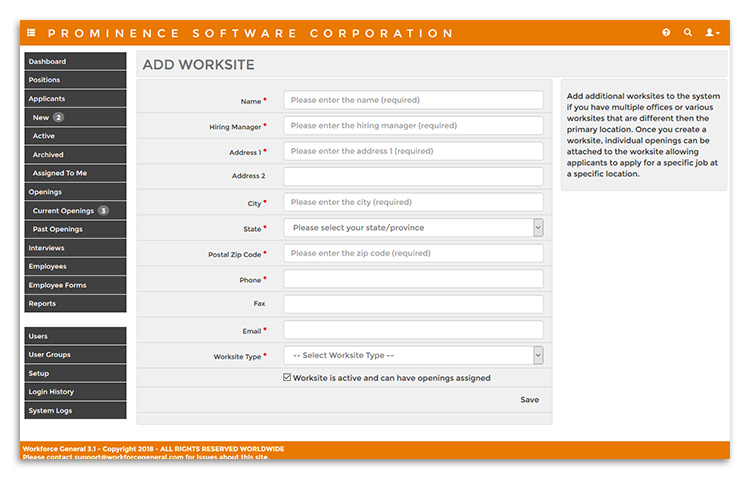Image resolution: width=750 pixels, height=479 pixels.
Task: Toggle the worksite is active checkbox
Action: (287, 377)
